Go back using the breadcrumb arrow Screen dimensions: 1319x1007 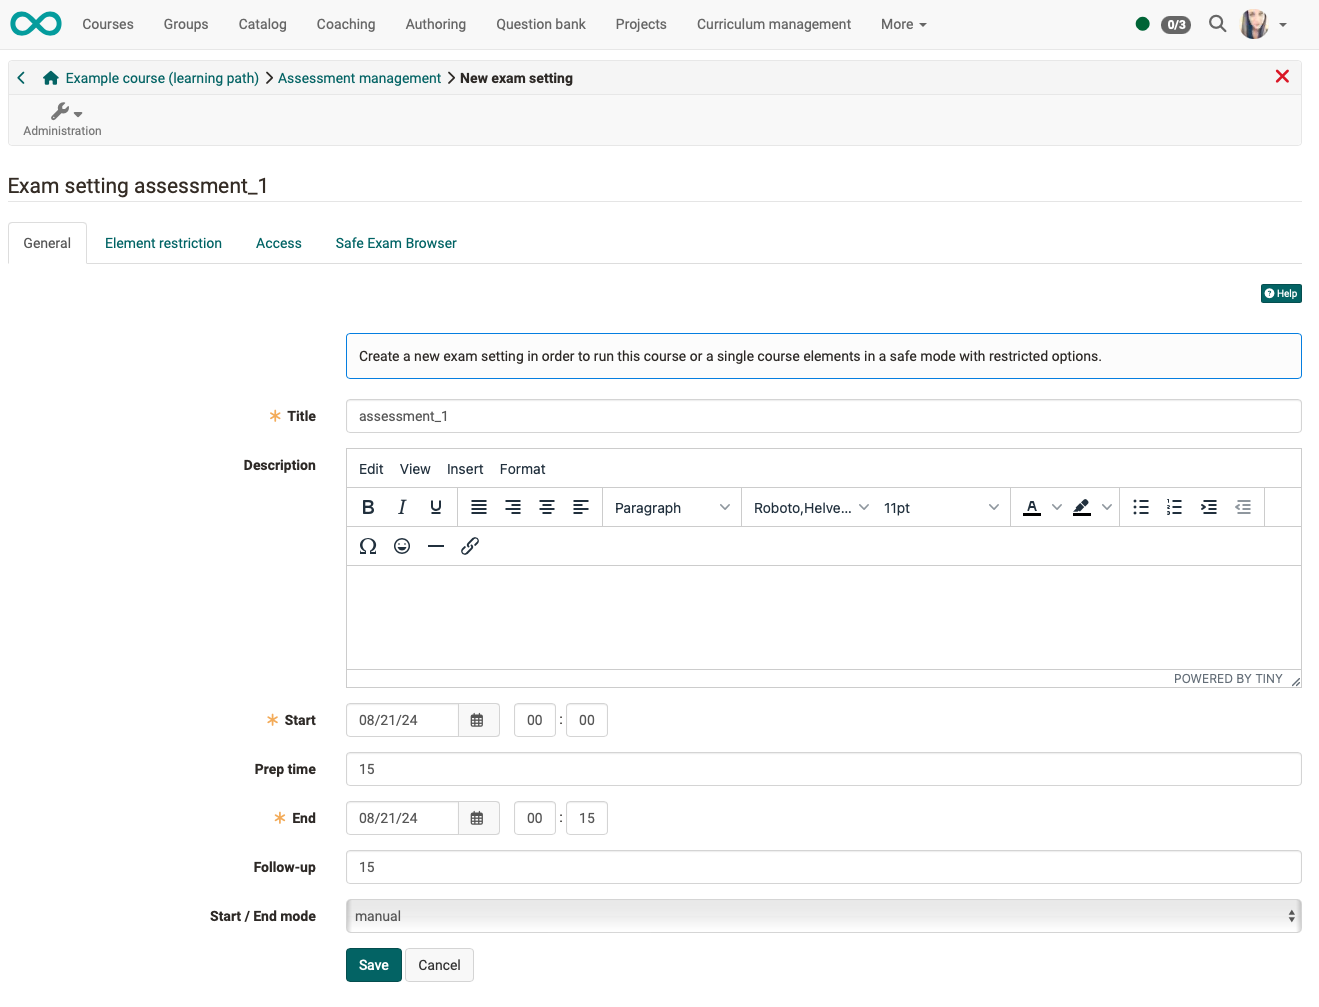pyautogui.click(x=21, y=77)
